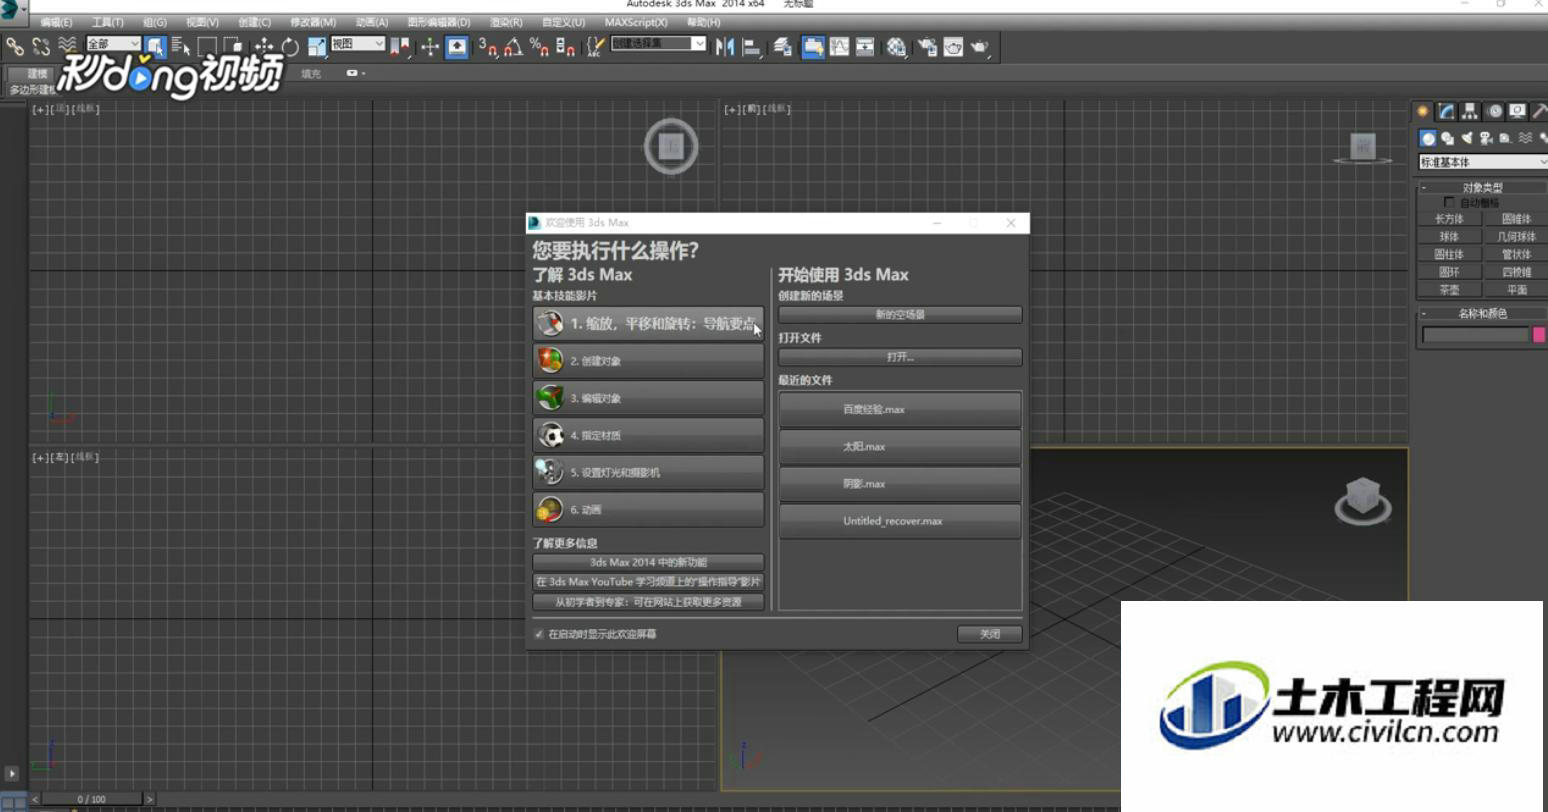The image size is (1548, 812).
Task: Toggle keyboard shortcut override icon
Action: tap(457, 46)
